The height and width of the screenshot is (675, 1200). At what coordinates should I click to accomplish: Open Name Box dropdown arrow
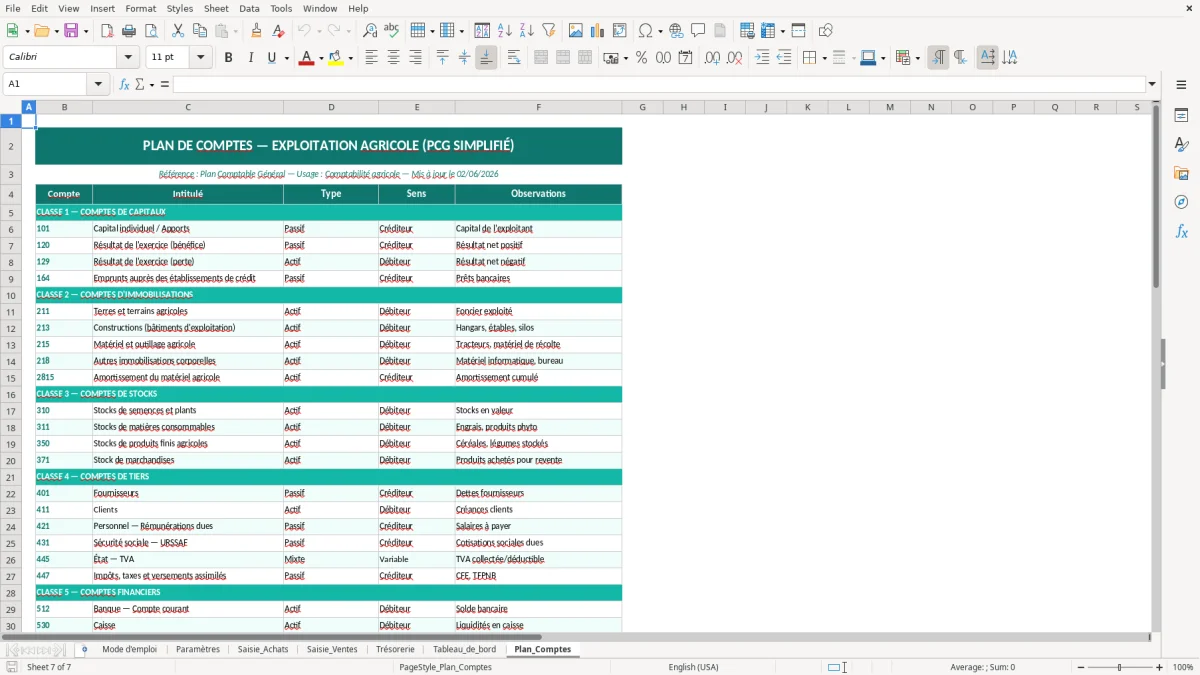click(x=99, y=84)
